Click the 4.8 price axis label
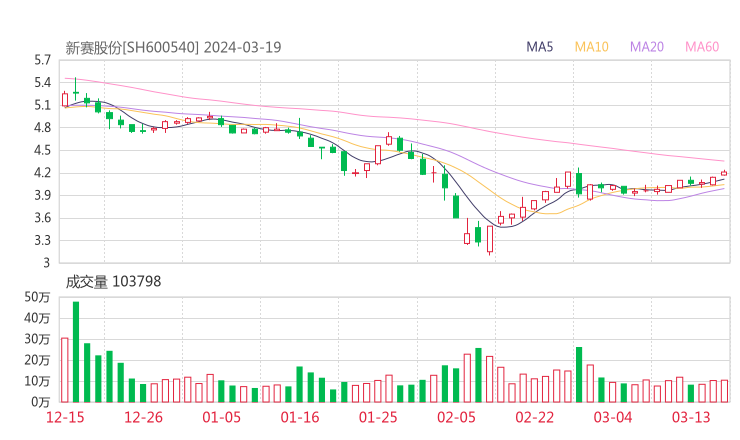 tap(42, 127)
